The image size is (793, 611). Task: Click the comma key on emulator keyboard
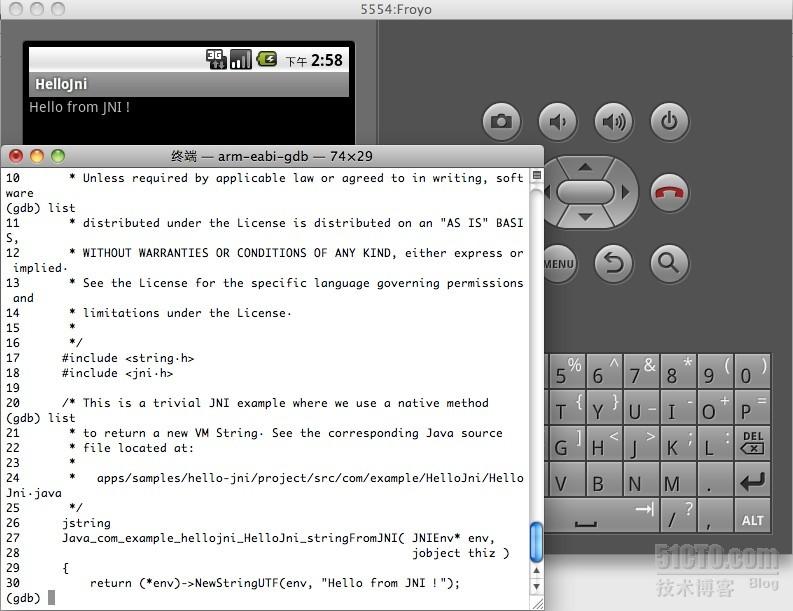pyautogui.click(x=715, y=515)
